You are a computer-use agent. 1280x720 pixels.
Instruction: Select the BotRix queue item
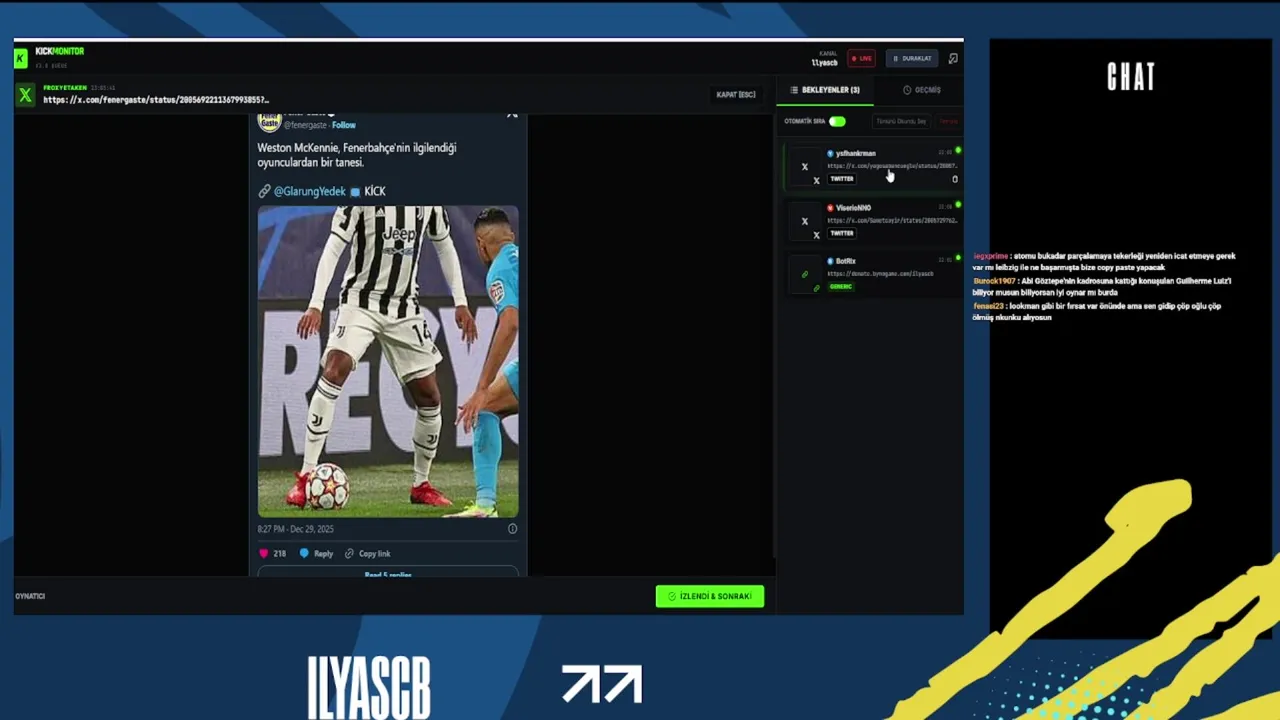pos(872,274)
